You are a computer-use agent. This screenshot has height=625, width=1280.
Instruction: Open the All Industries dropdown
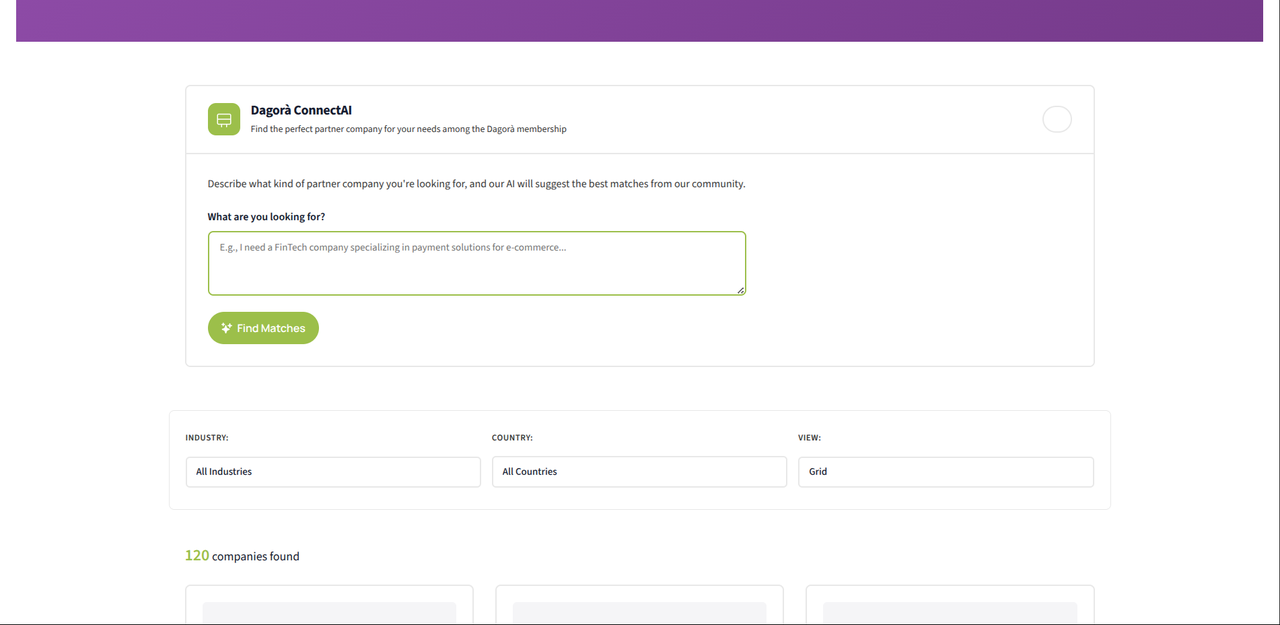(x=333, y=472)
